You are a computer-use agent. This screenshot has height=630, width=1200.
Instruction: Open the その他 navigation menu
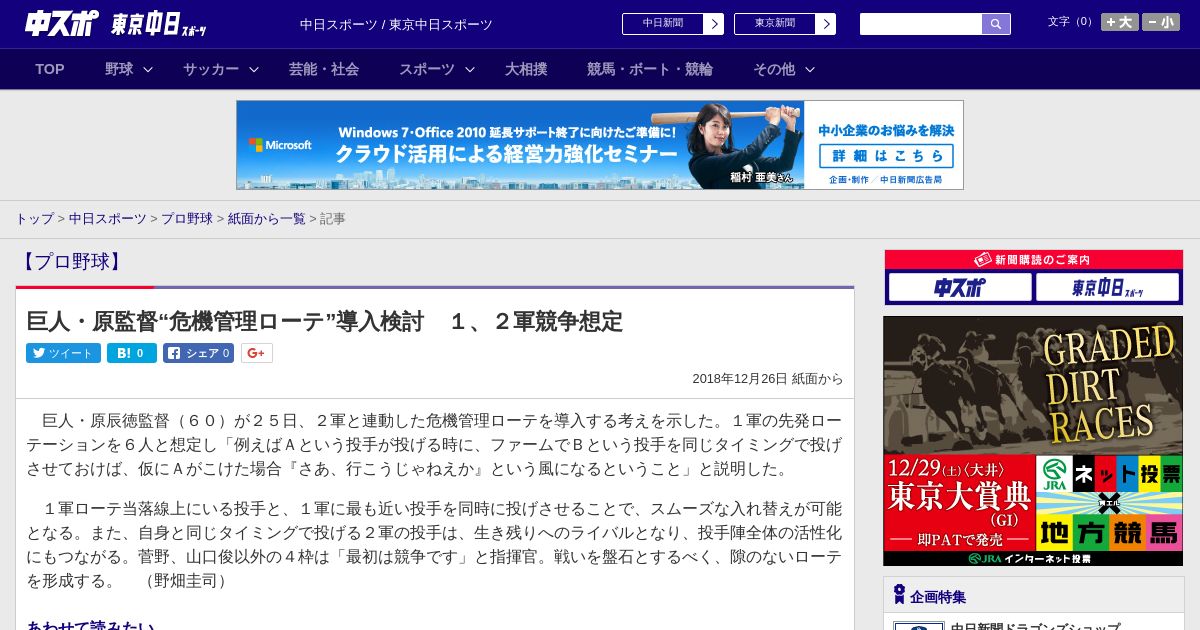pos(774,69)
